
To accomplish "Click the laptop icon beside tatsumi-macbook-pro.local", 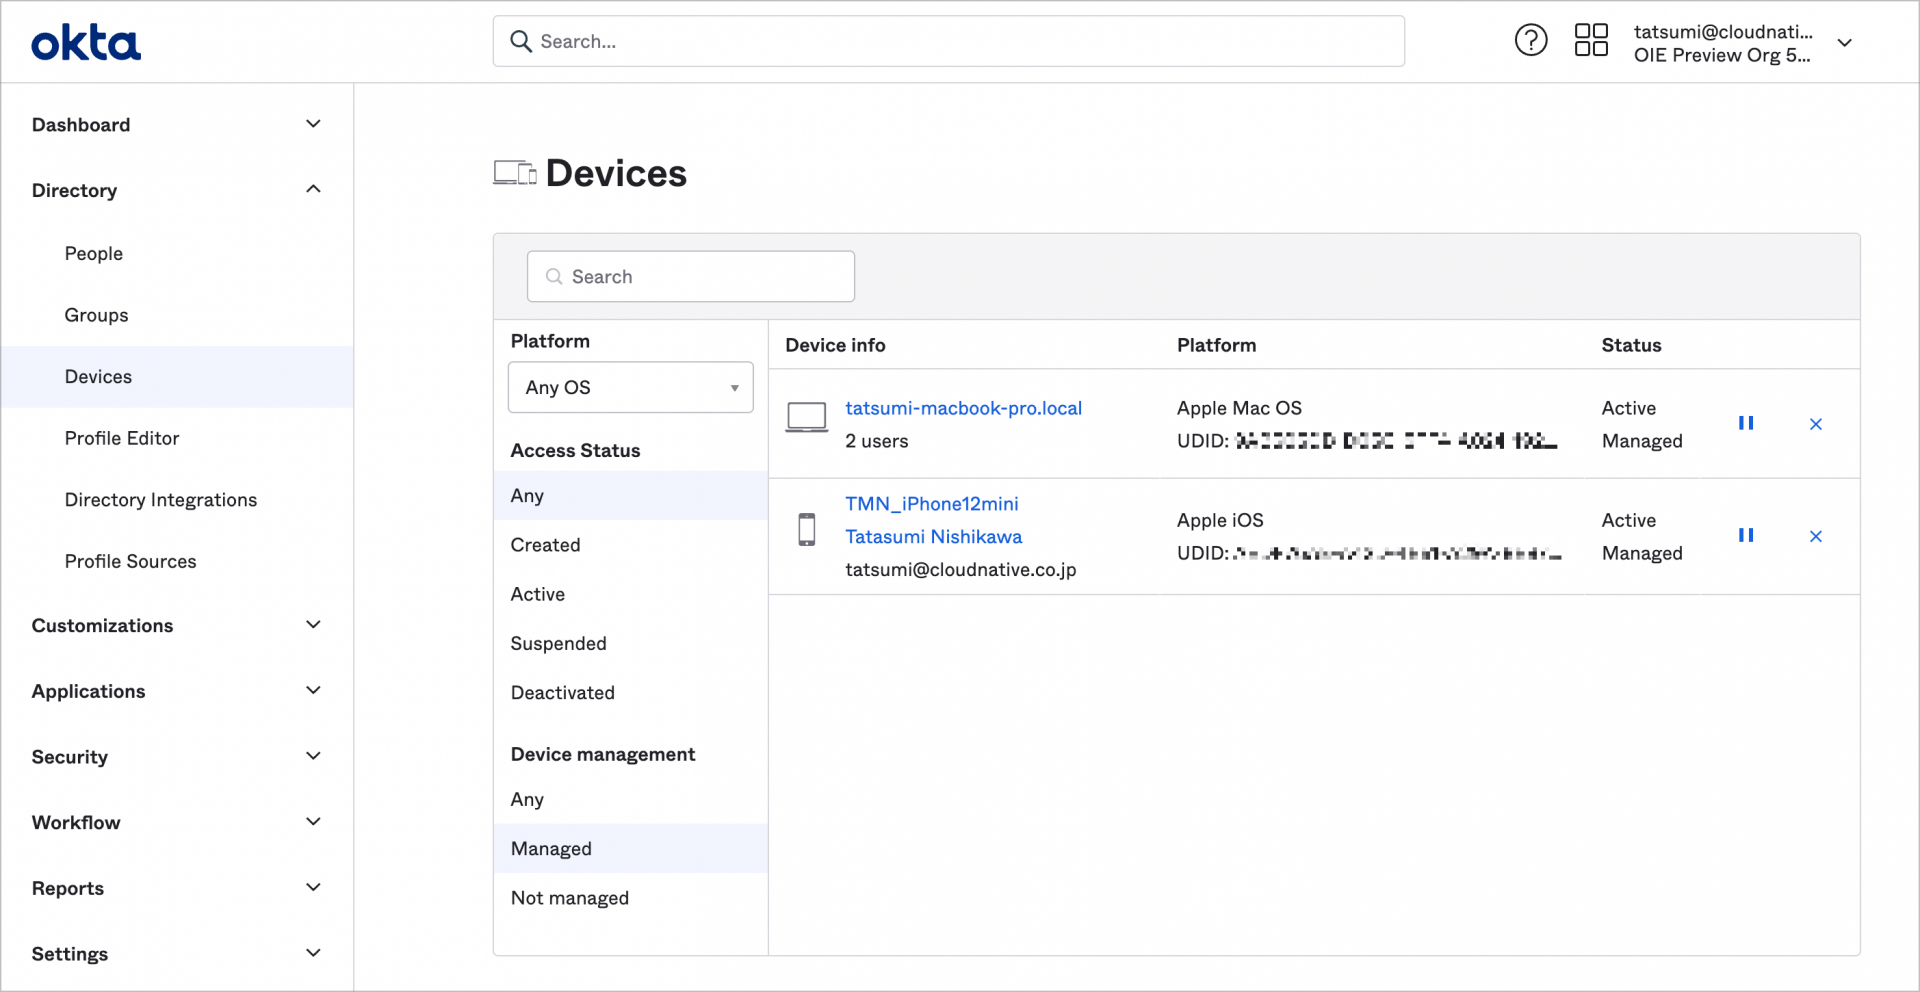I will [806, 417].
